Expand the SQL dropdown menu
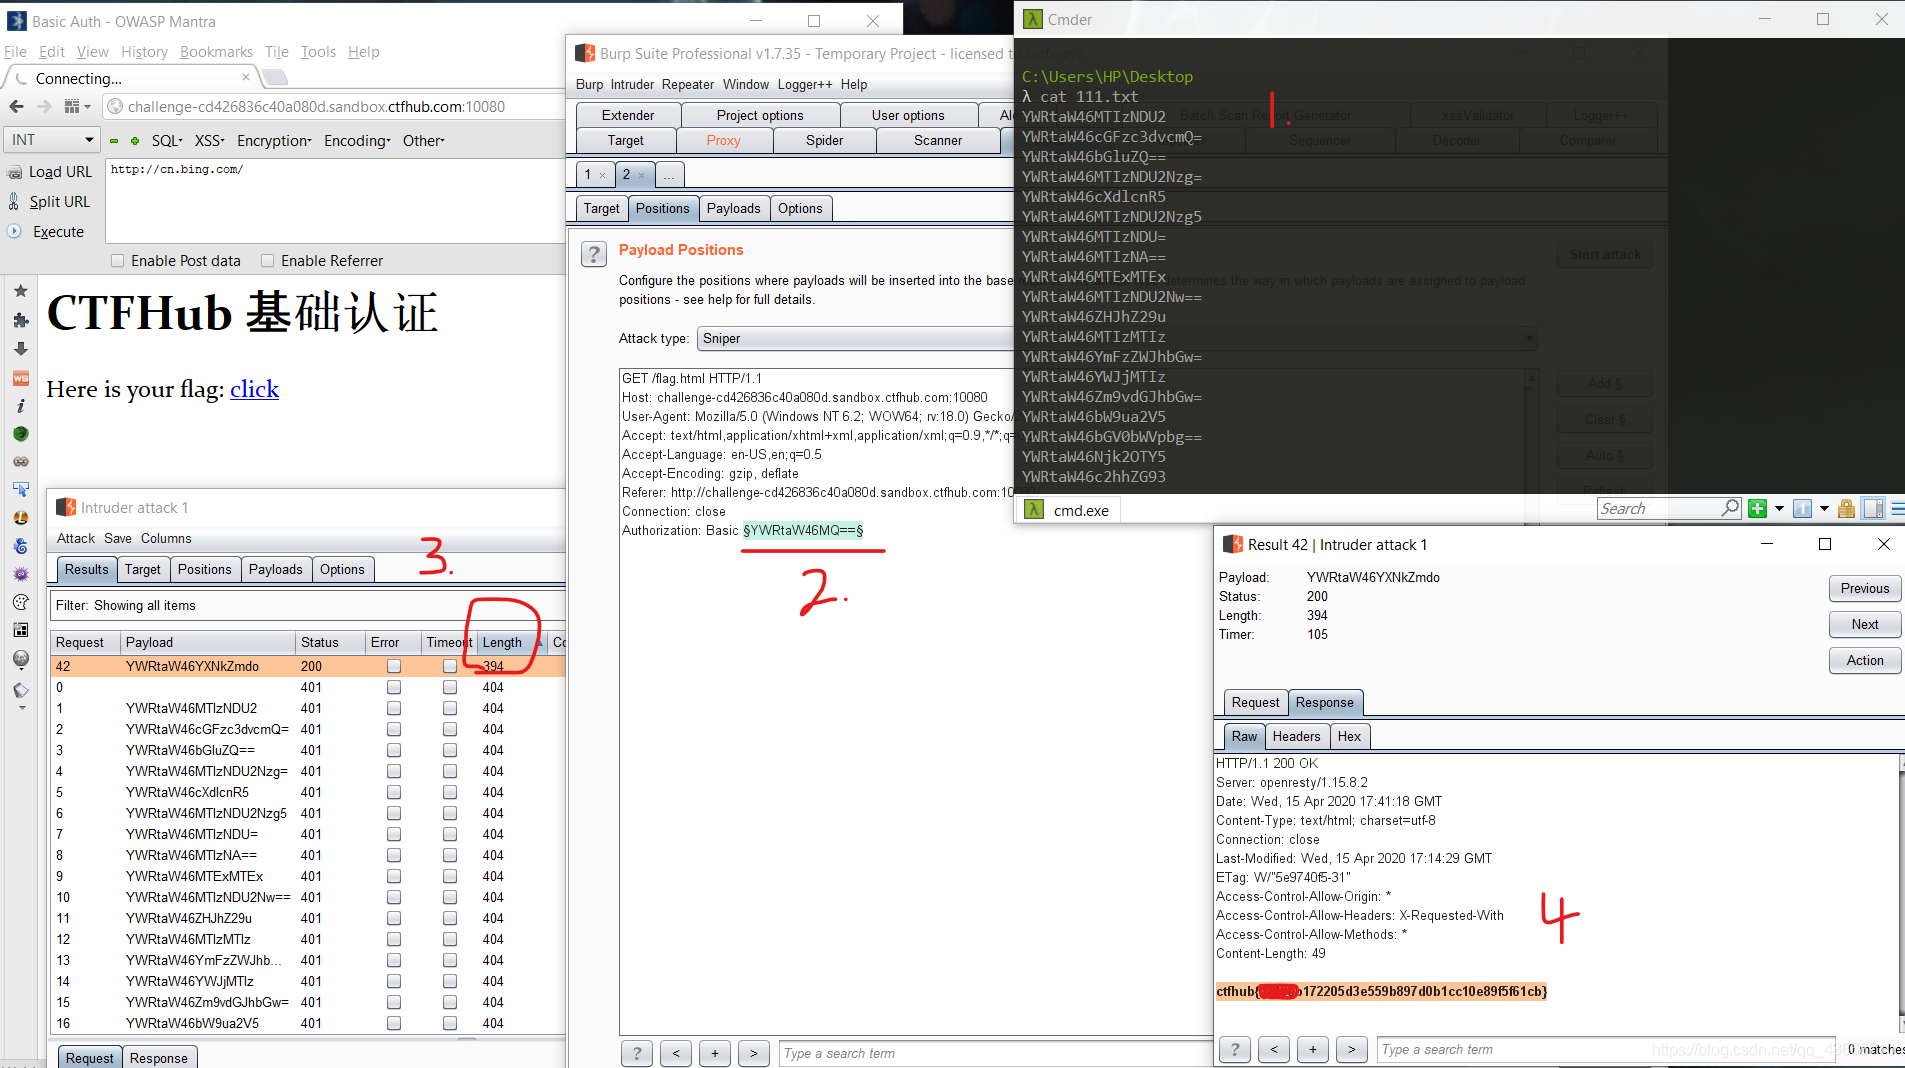1905x1068 pixels. 167,141
